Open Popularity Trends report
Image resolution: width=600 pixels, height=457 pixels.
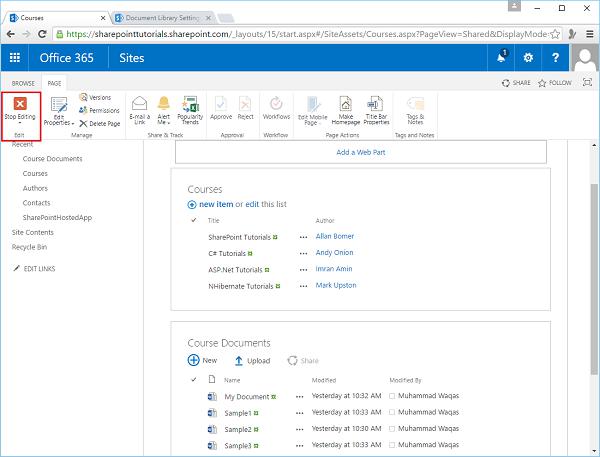click(x=190, y=110)
